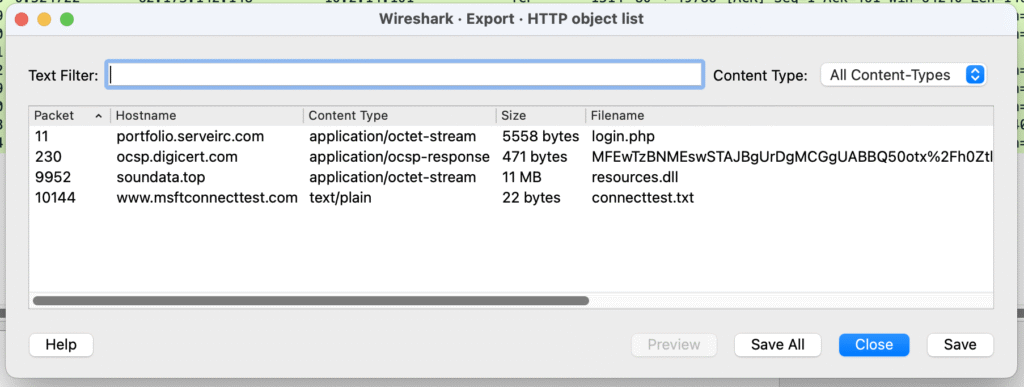Select hostname portfolio.serveirc.com
1024x387 pixels.
click(x=190, y=136)
